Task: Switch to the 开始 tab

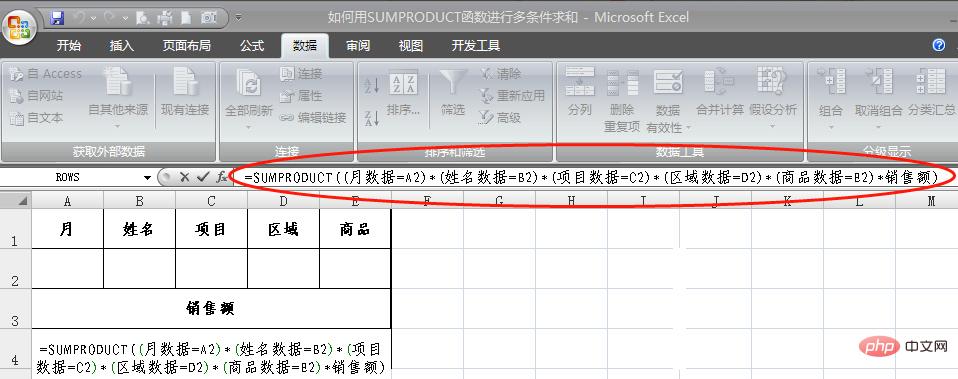Action: pos(68,46)
